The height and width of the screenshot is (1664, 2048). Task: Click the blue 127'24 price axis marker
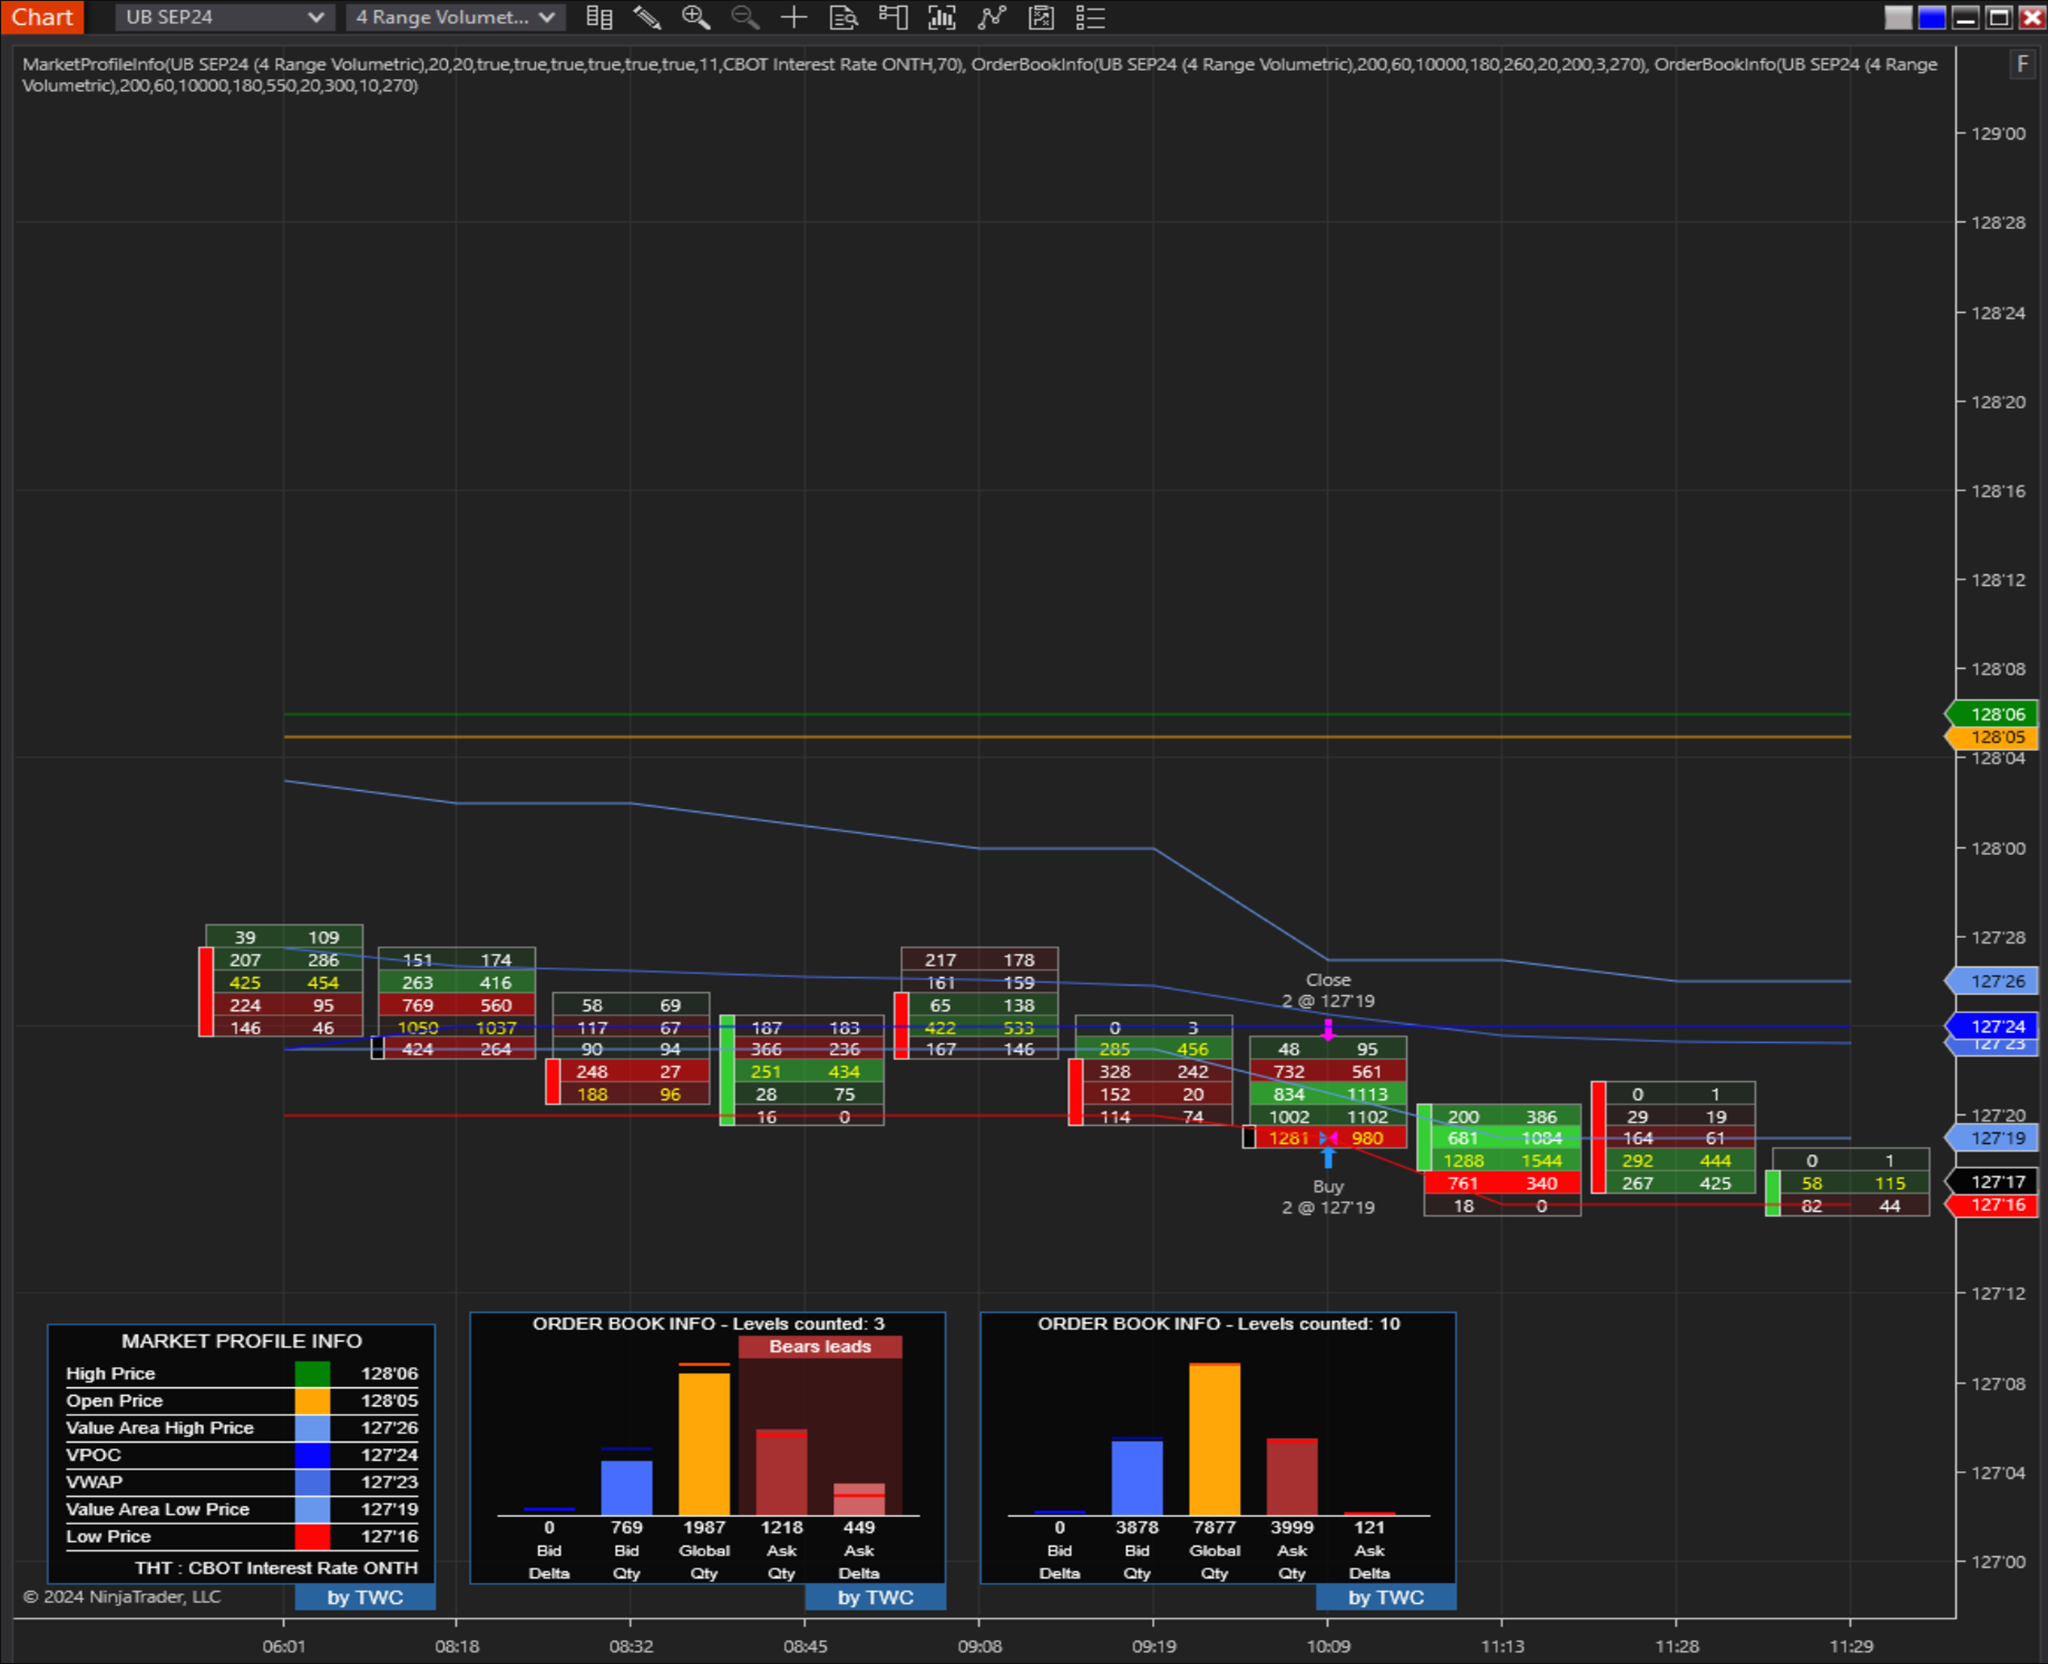[x=1991, y=1026]
